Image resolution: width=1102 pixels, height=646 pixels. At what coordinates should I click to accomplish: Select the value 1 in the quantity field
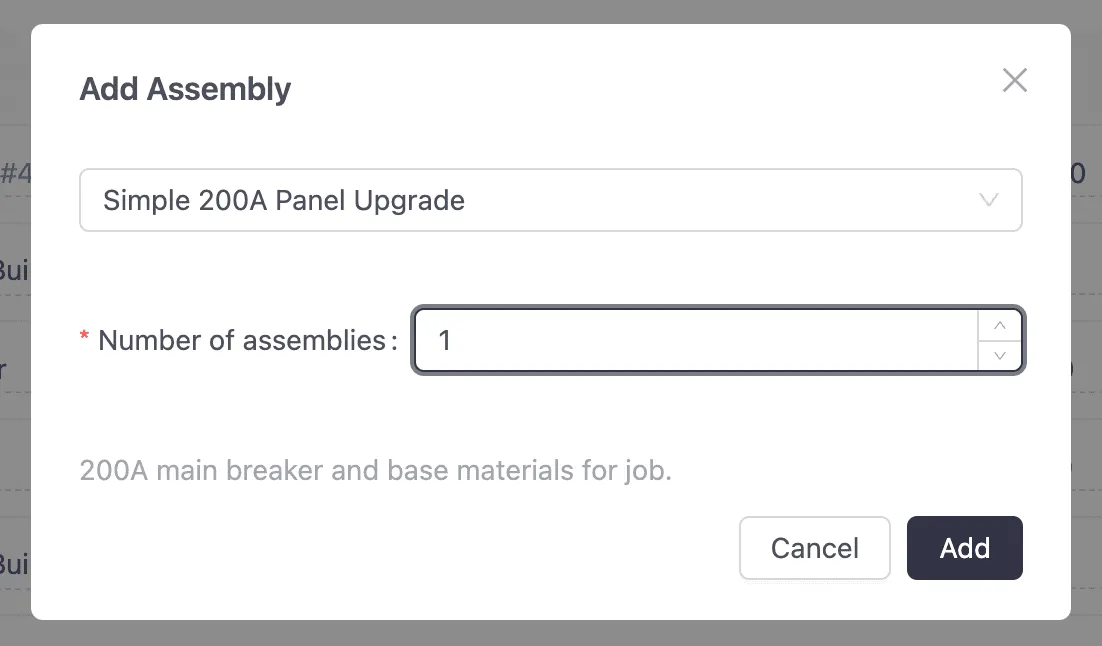pos(444,340)
